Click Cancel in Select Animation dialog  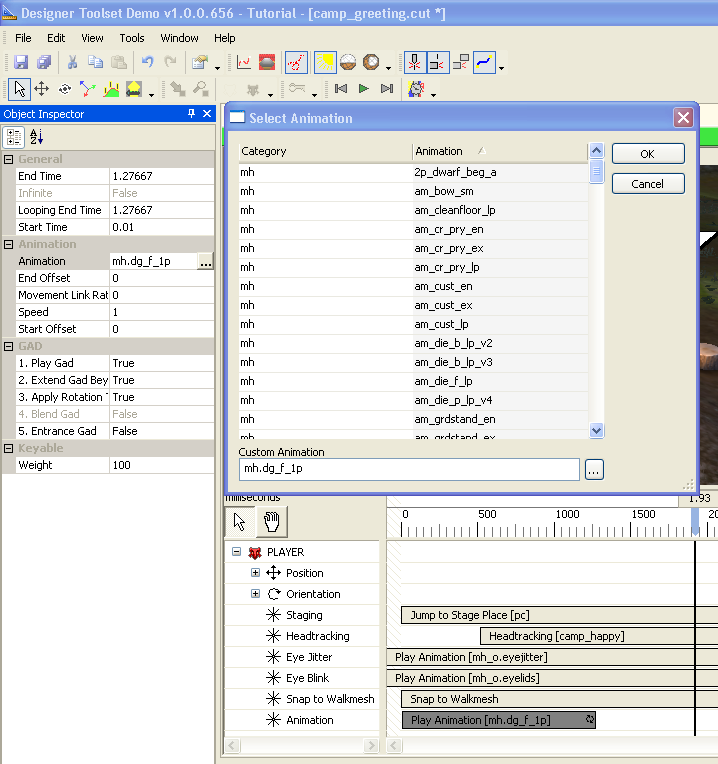pyautogui.click(x=647, y=184)
